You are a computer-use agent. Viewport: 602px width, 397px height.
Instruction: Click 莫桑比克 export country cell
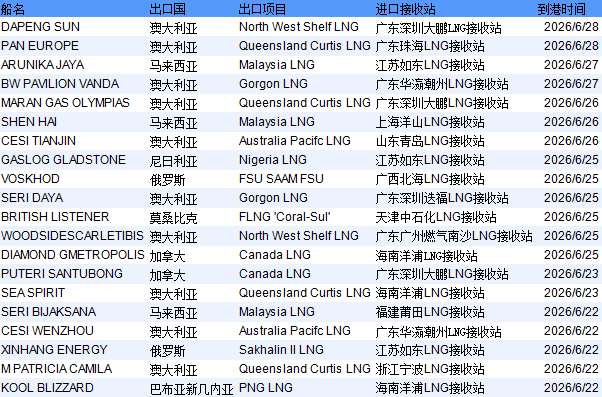[174, 218]
